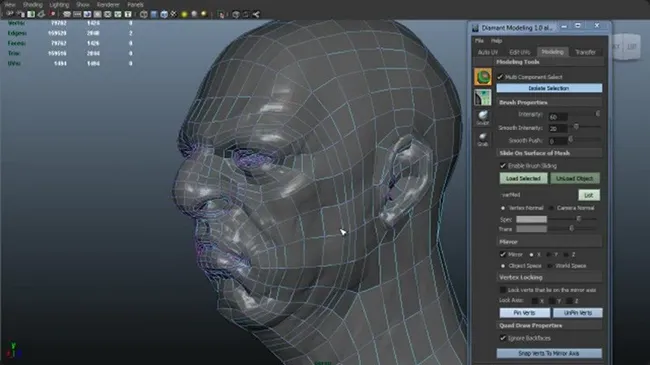Toggle the textured checker display icon

pos(173,15)
